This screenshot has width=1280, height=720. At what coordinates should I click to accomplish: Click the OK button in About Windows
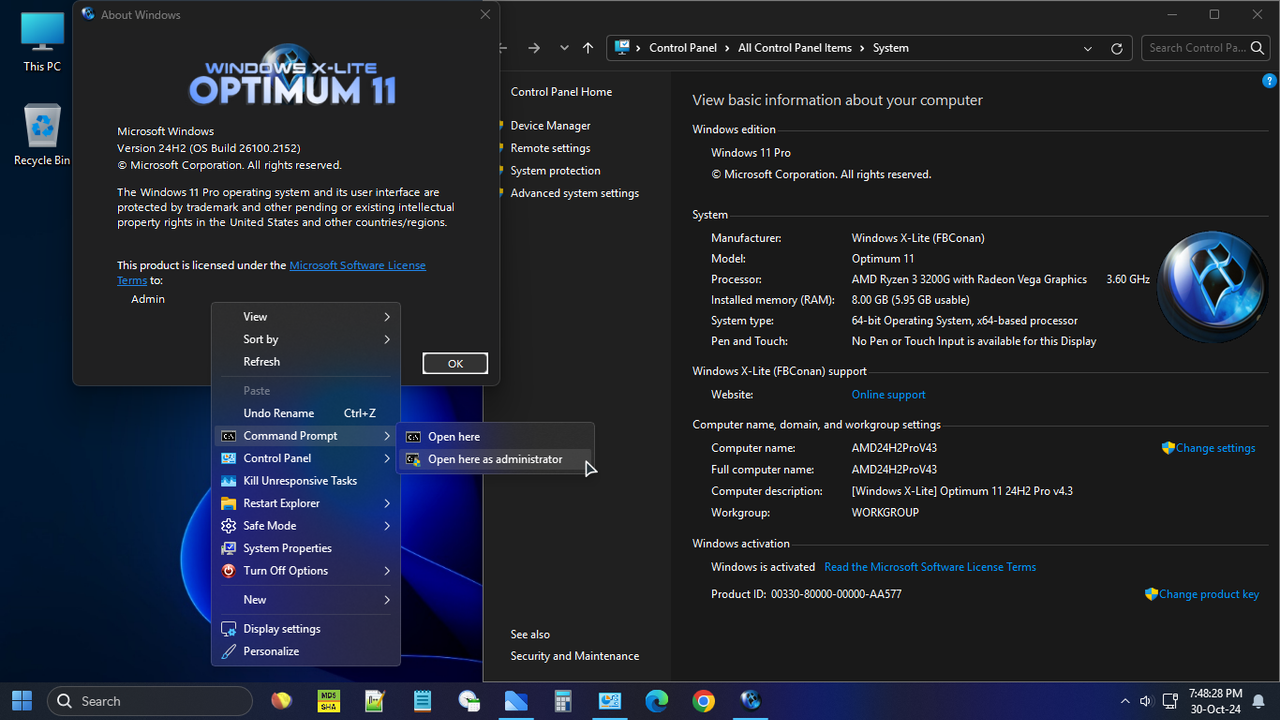click(x=454, y=363)
